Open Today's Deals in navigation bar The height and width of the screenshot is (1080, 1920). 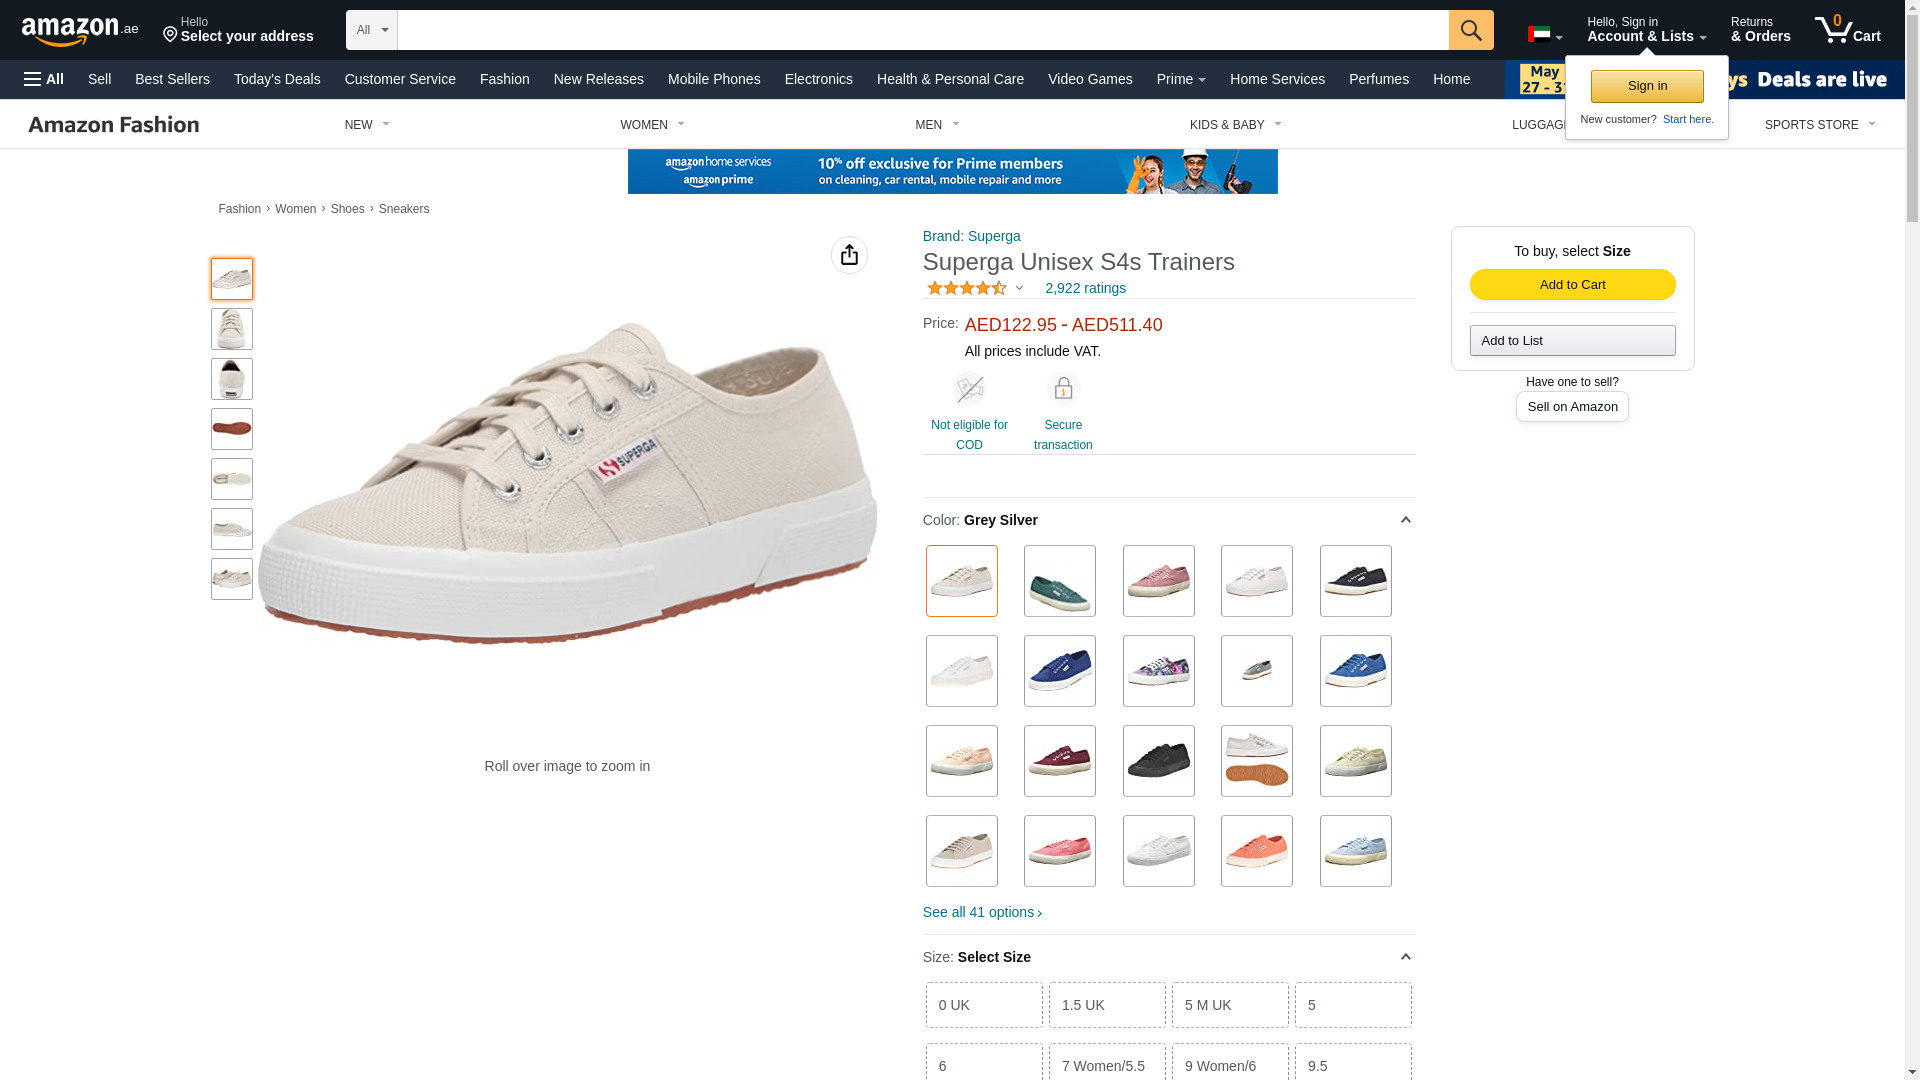point(277,79)
